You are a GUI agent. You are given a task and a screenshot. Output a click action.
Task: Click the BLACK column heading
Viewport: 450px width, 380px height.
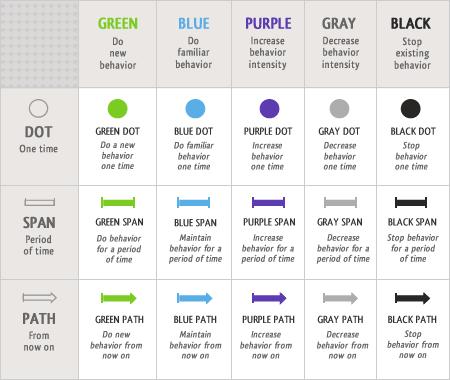[x=411, y=24]
